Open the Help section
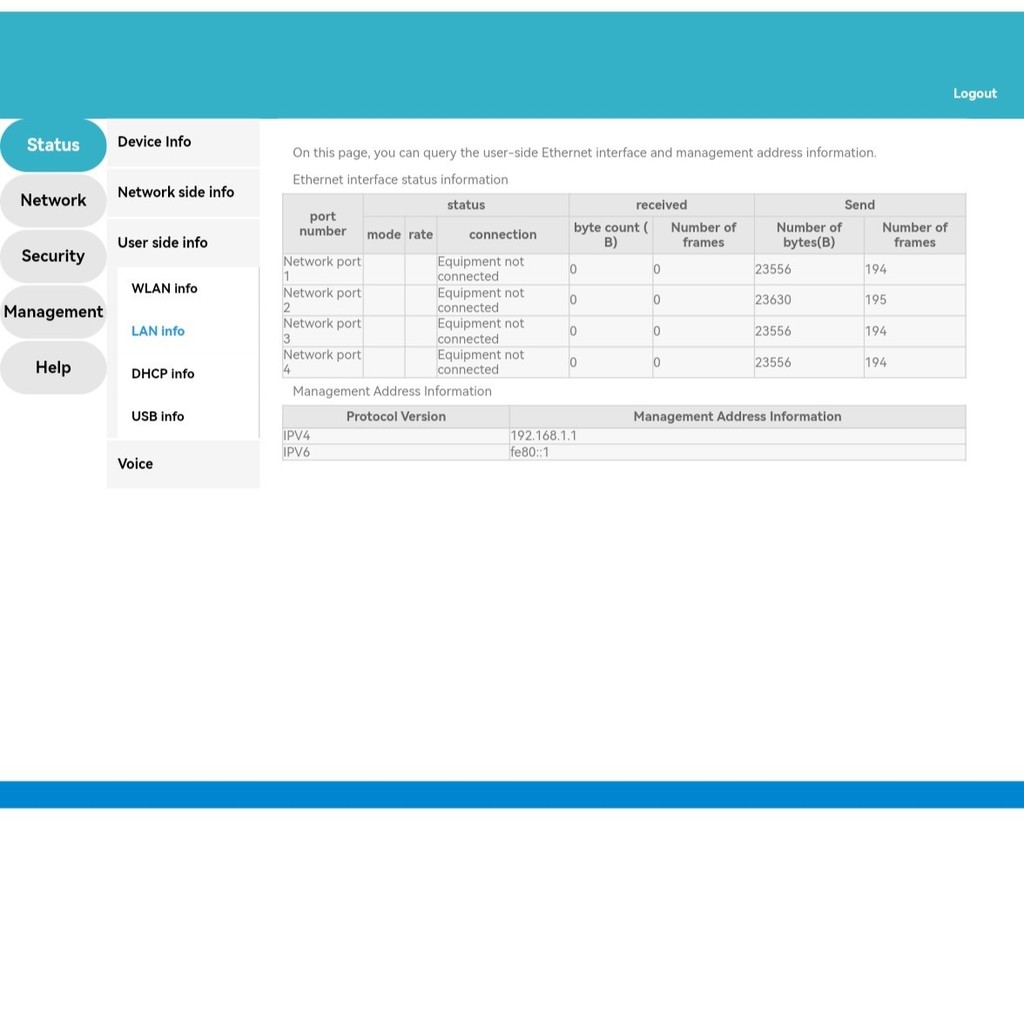Viewport: 1024px width, 1024px height. coord(53,367)
